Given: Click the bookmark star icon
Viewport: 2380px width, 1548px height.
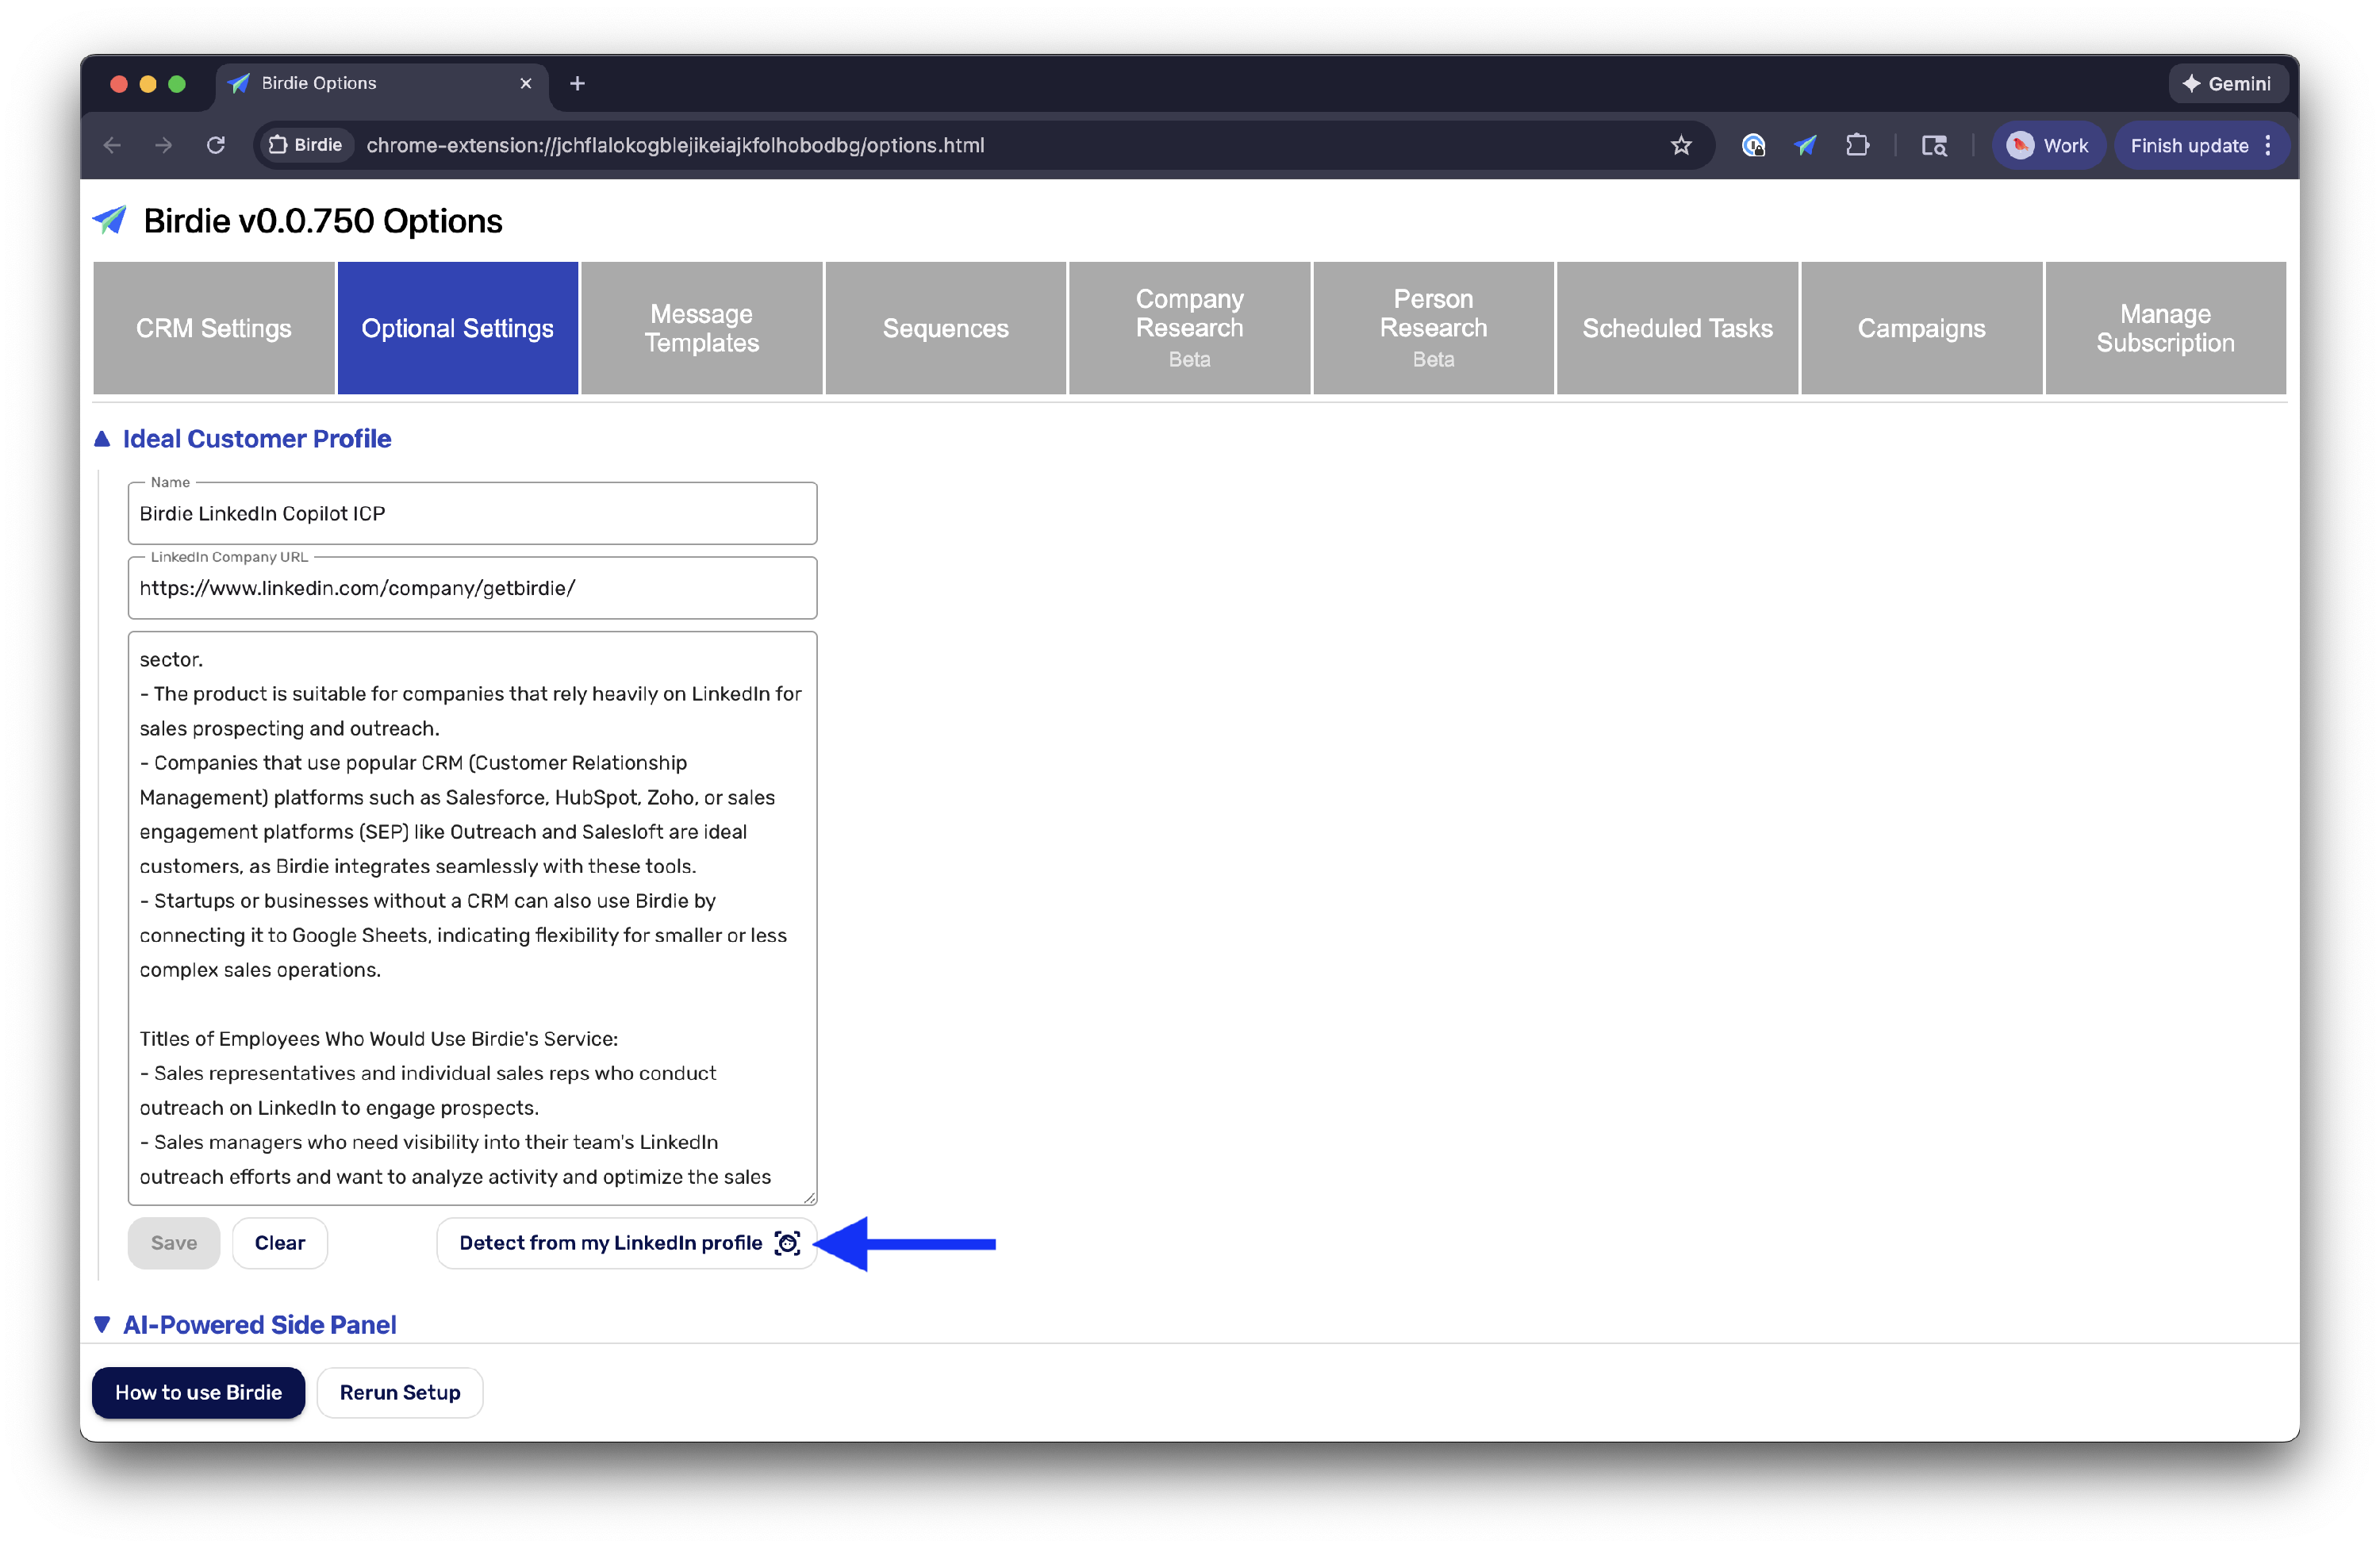Looking at the screenshot, I should click(1681, 146).
